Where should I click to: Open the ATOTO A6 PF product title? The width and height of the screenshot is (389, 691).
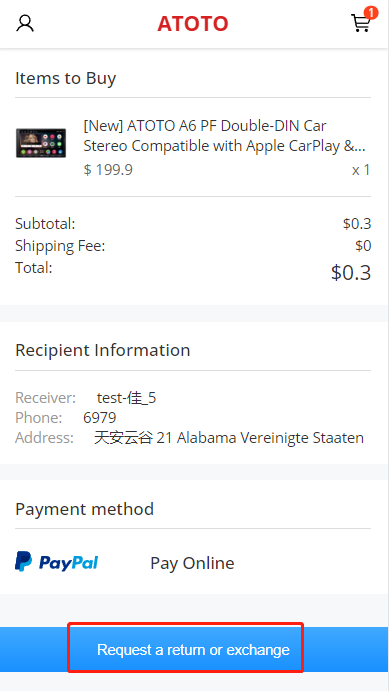coord(225,136)
